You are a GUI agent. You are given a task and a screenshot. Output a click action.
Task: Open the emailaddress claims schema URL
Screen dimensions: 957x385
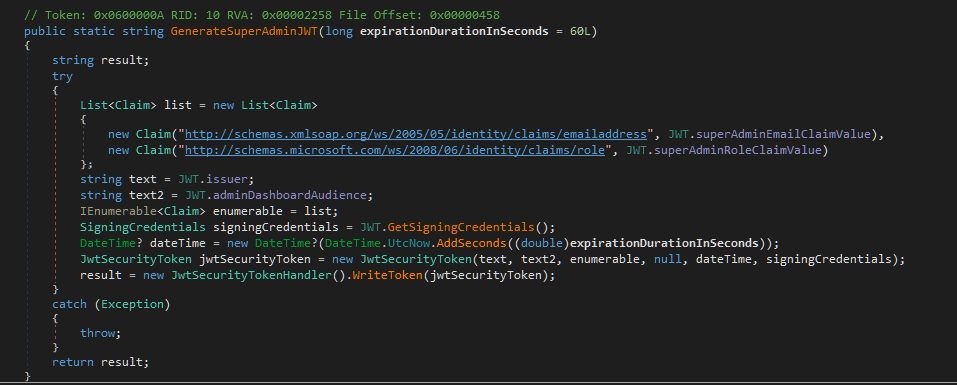(x=415, y=134)
